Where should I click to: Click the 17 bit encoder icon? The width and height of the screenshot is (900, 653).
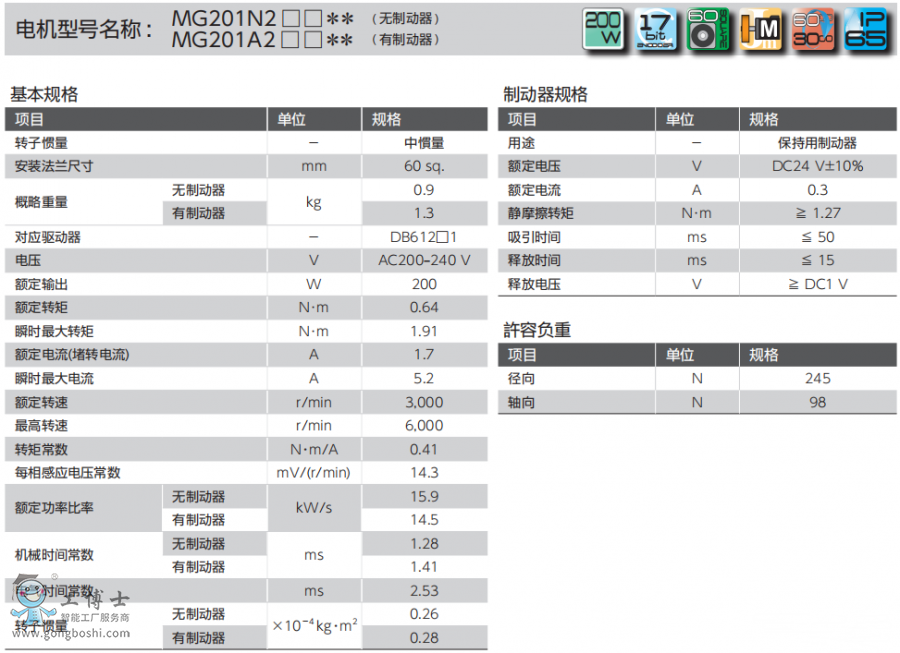655,29
